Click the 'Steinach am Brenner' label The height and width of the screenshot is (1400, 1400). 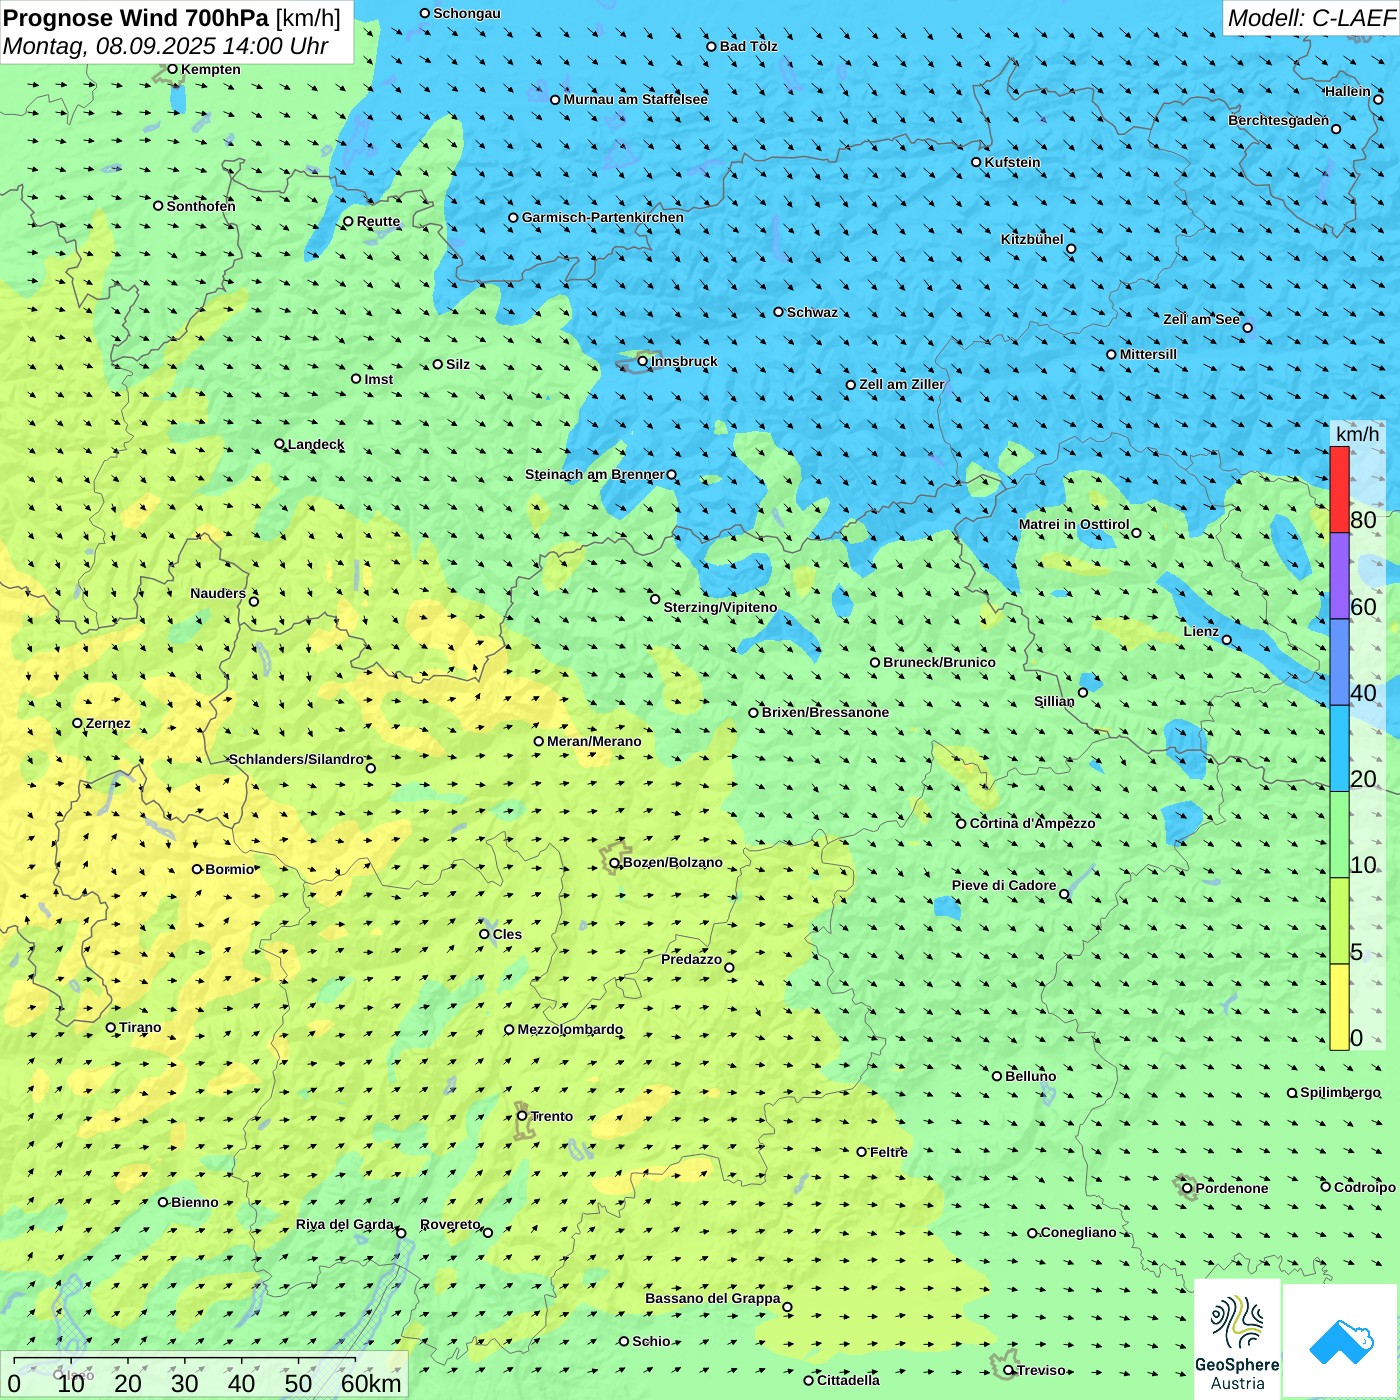(x=595, y=474)
